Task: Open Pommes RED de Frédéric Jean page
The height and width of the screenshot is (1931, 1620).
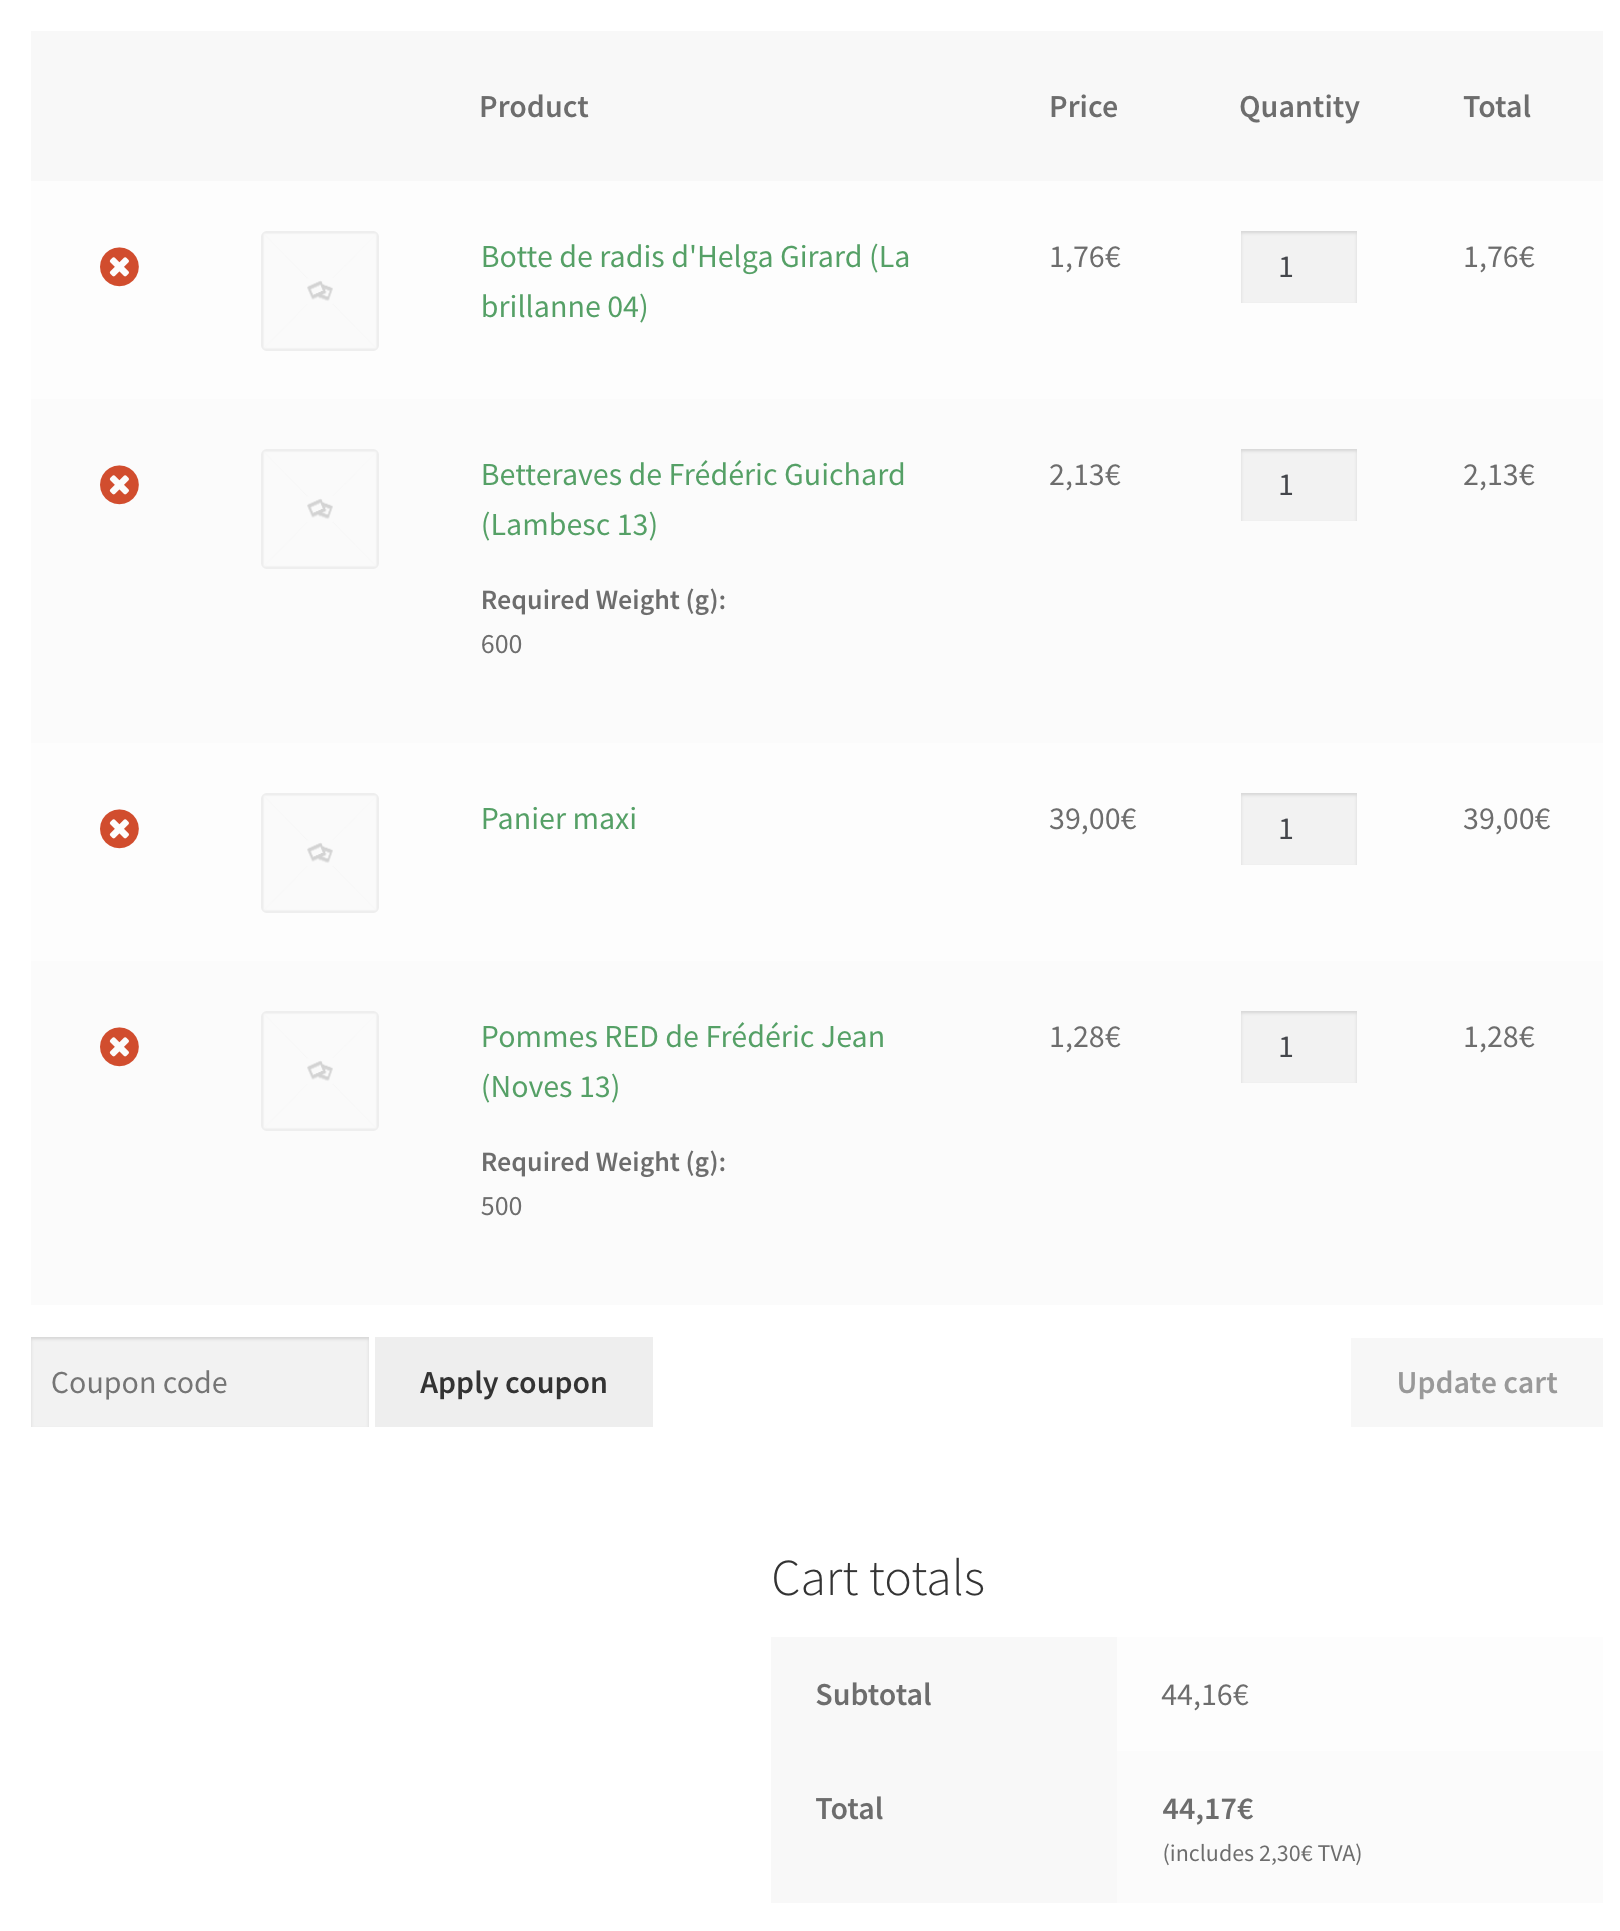Action: click(x=683, y=1060)
